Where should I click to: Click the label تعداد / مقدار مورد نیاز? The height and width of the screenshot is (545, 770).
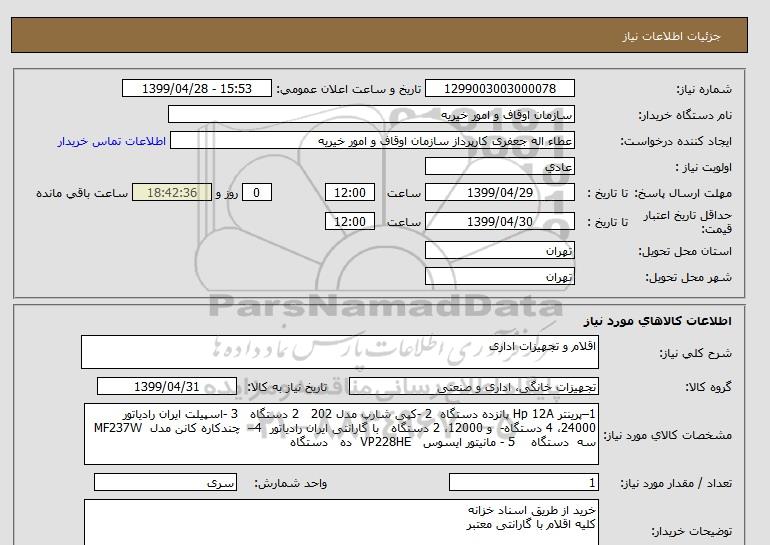click(x=676, y=483)
